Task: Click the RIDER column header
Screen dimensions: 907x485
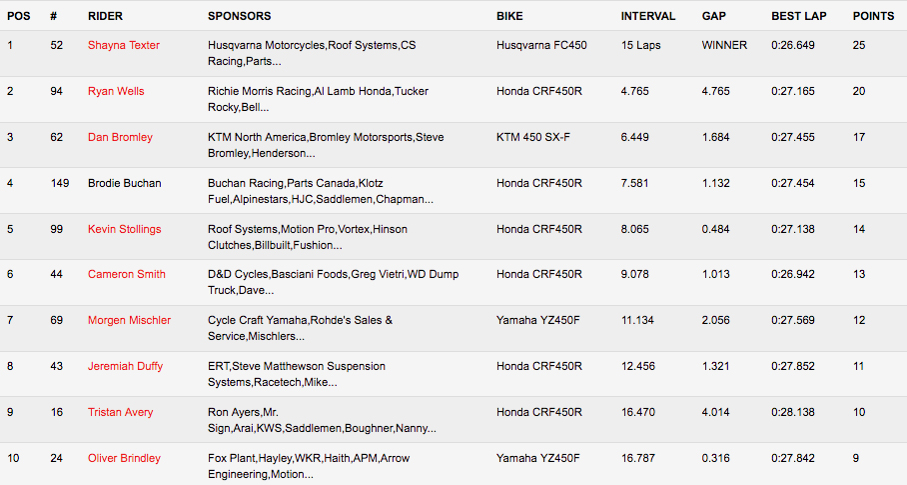Action: click(x=105, y=16)
